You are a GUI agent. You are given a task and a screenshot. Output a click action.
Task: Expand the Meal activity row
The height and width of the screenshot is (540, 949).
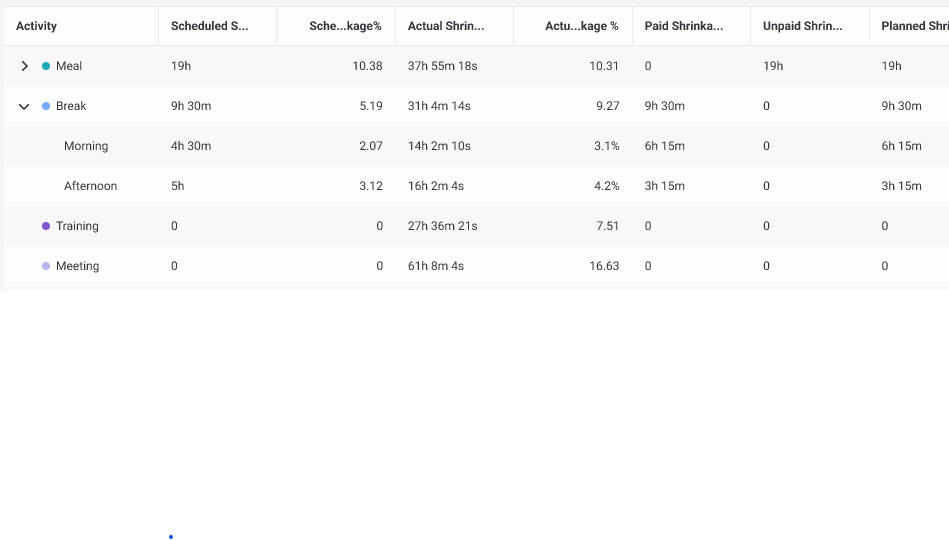tap(25, 66)
